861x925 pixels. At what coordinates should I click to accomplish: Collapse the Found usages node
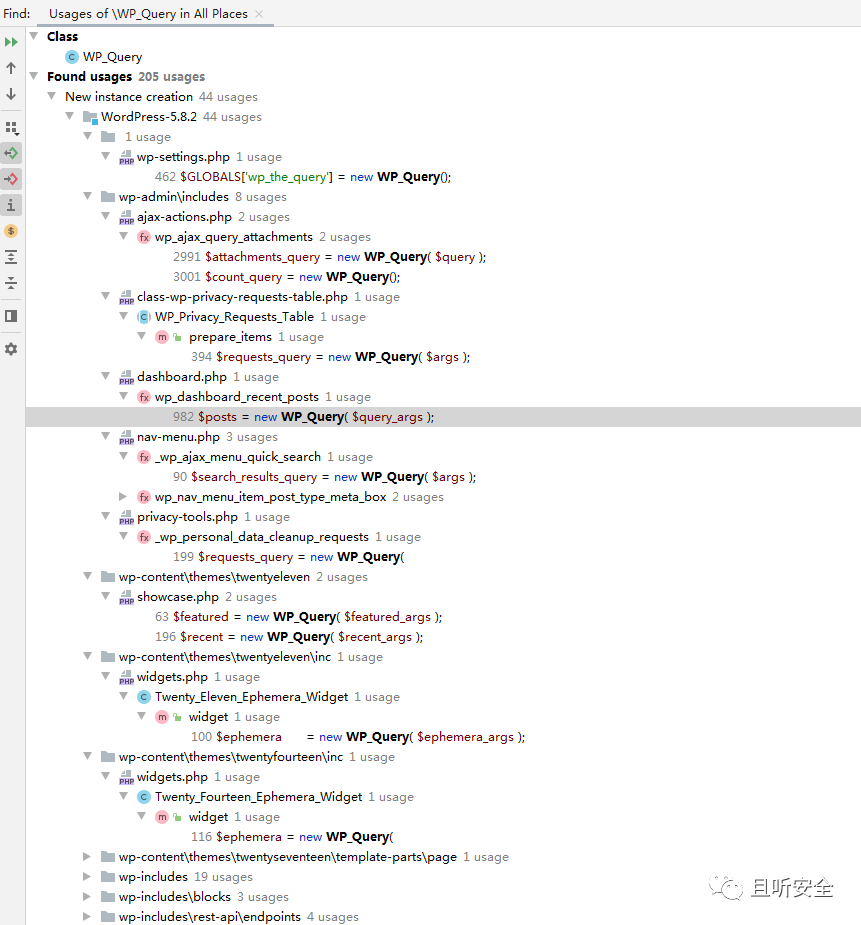pos(34,76)
